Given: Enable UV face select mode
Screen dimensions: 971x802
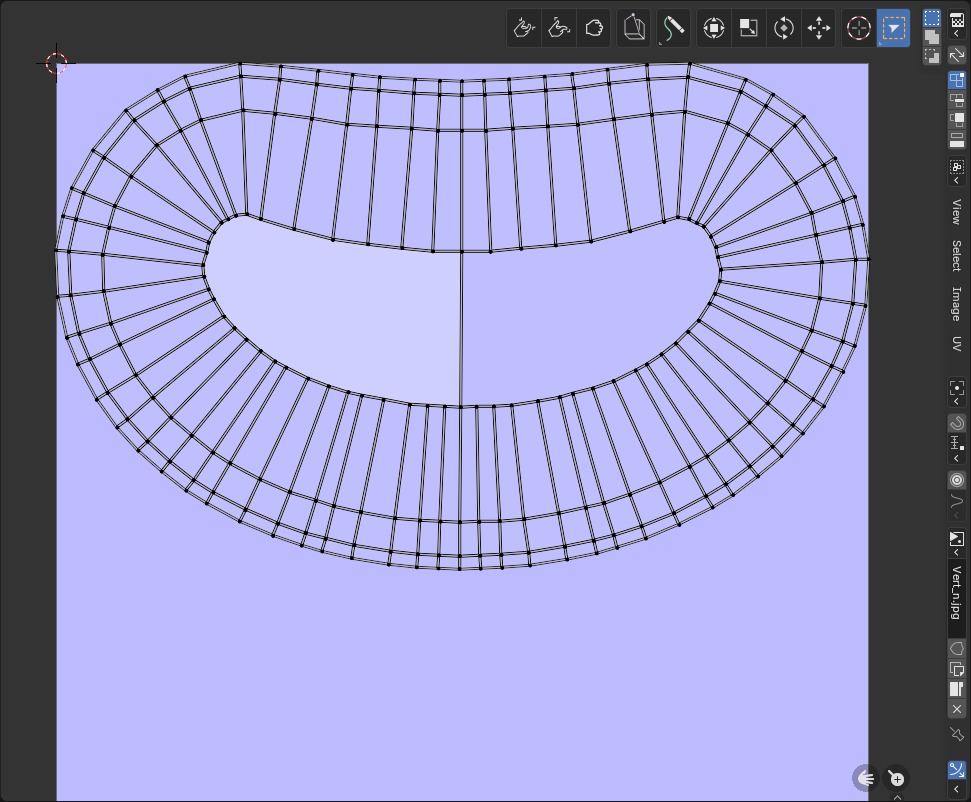Looking at the screenshot, I should click(957, 119).
